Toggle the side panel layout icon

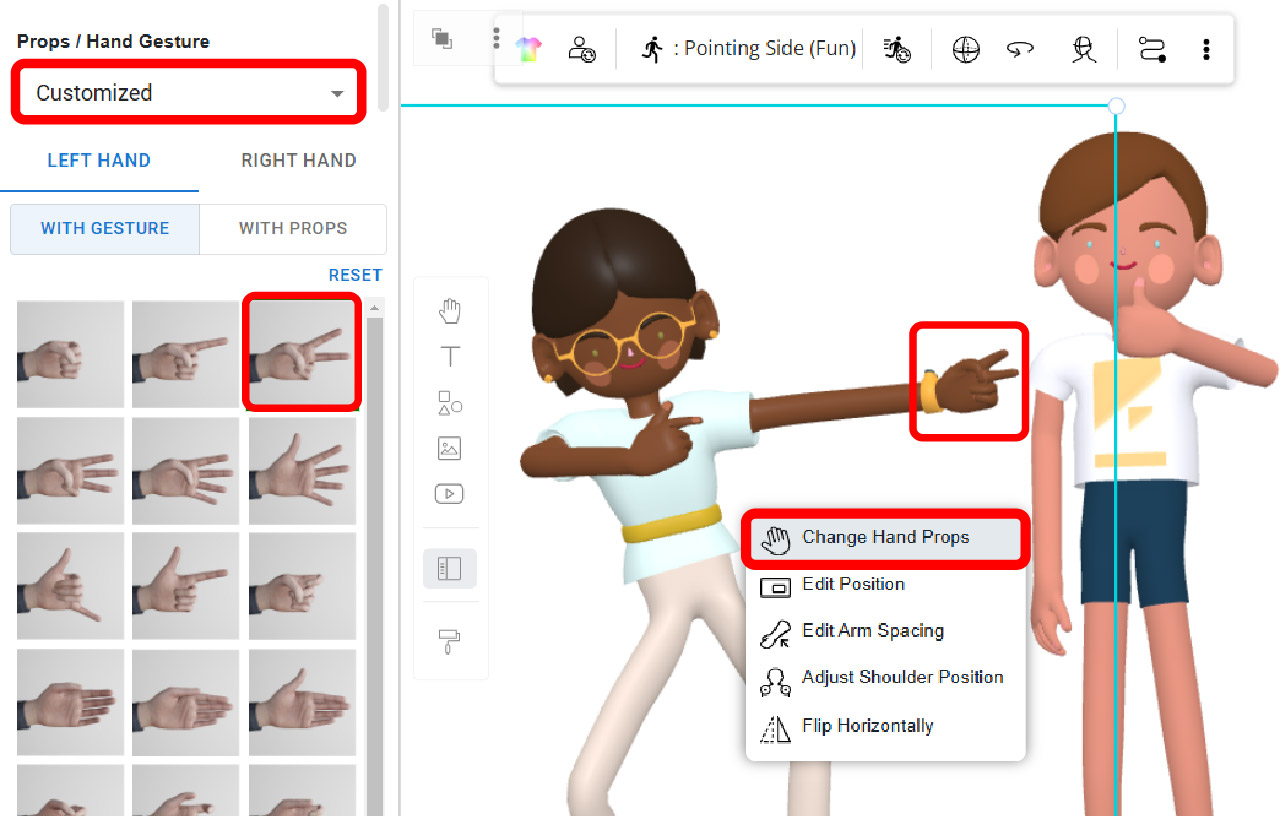450,567
